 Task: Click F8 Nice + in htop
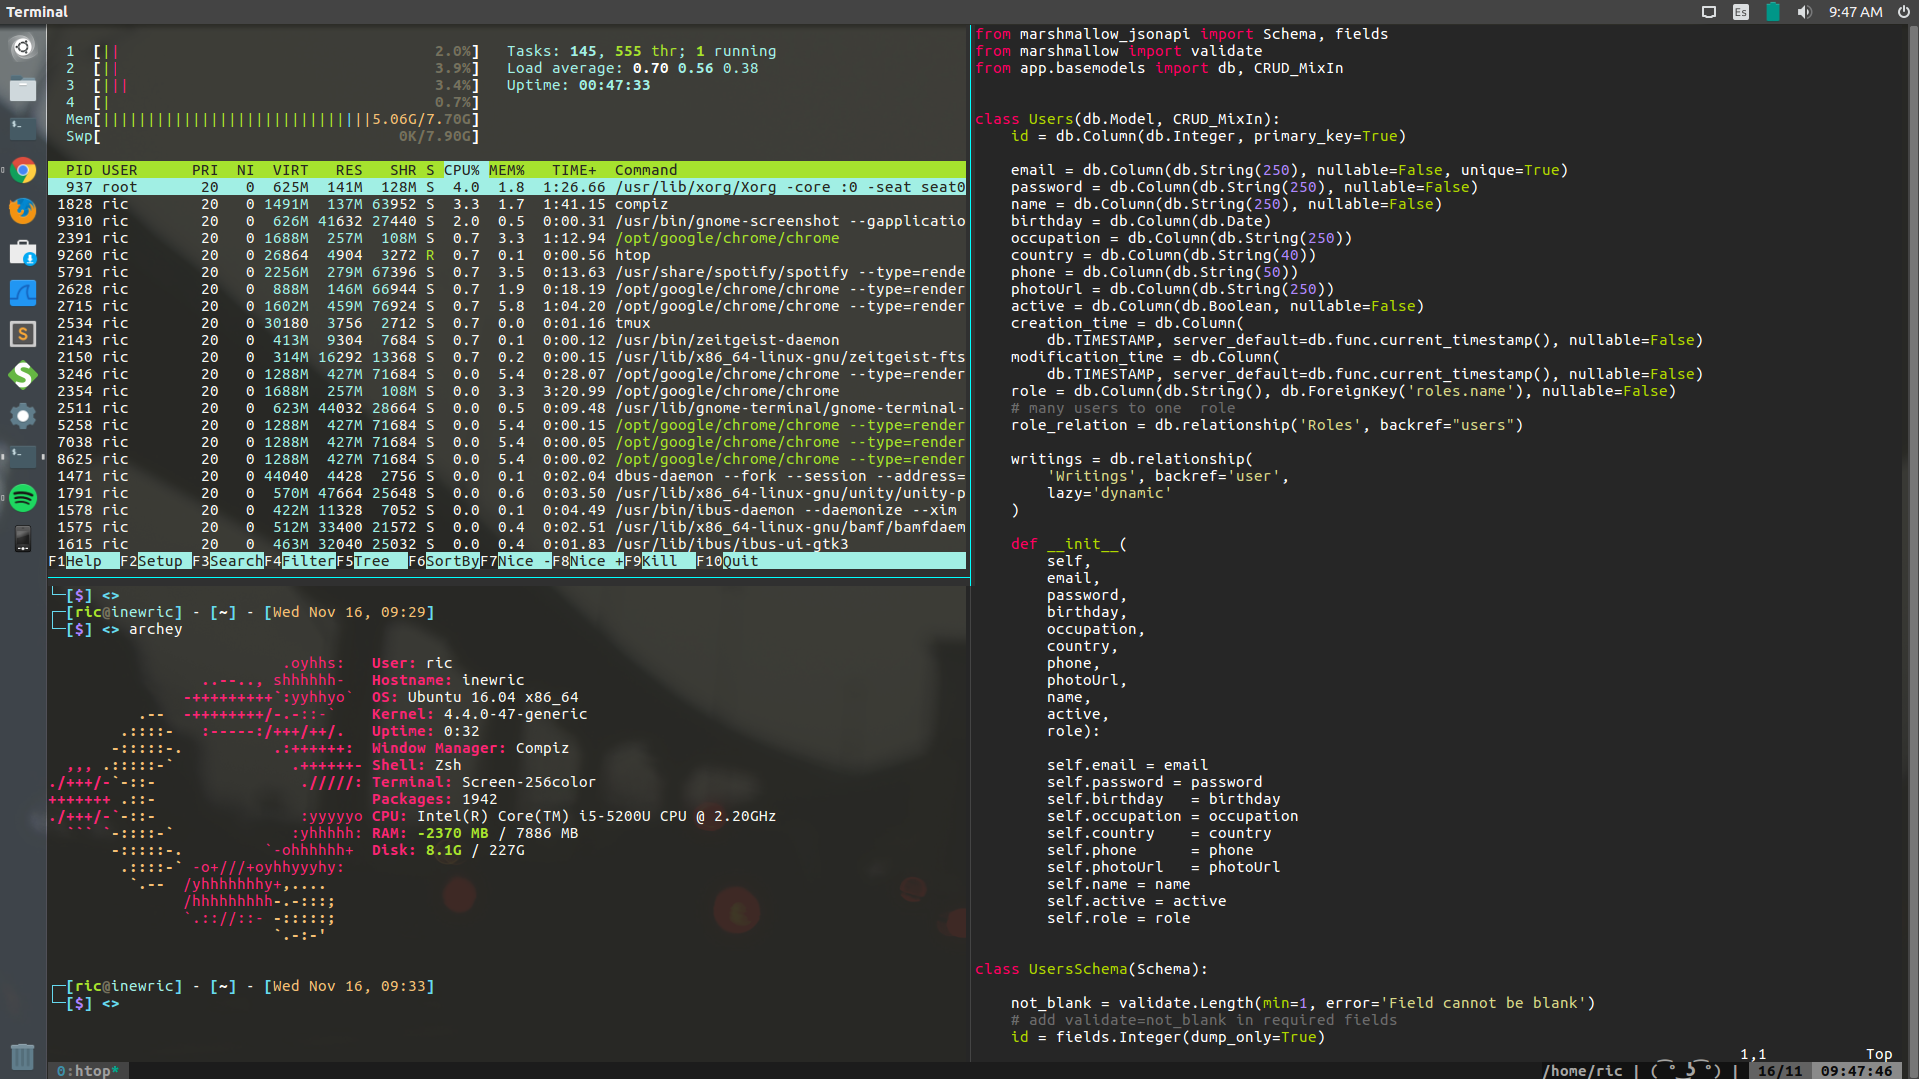(588, 561)
